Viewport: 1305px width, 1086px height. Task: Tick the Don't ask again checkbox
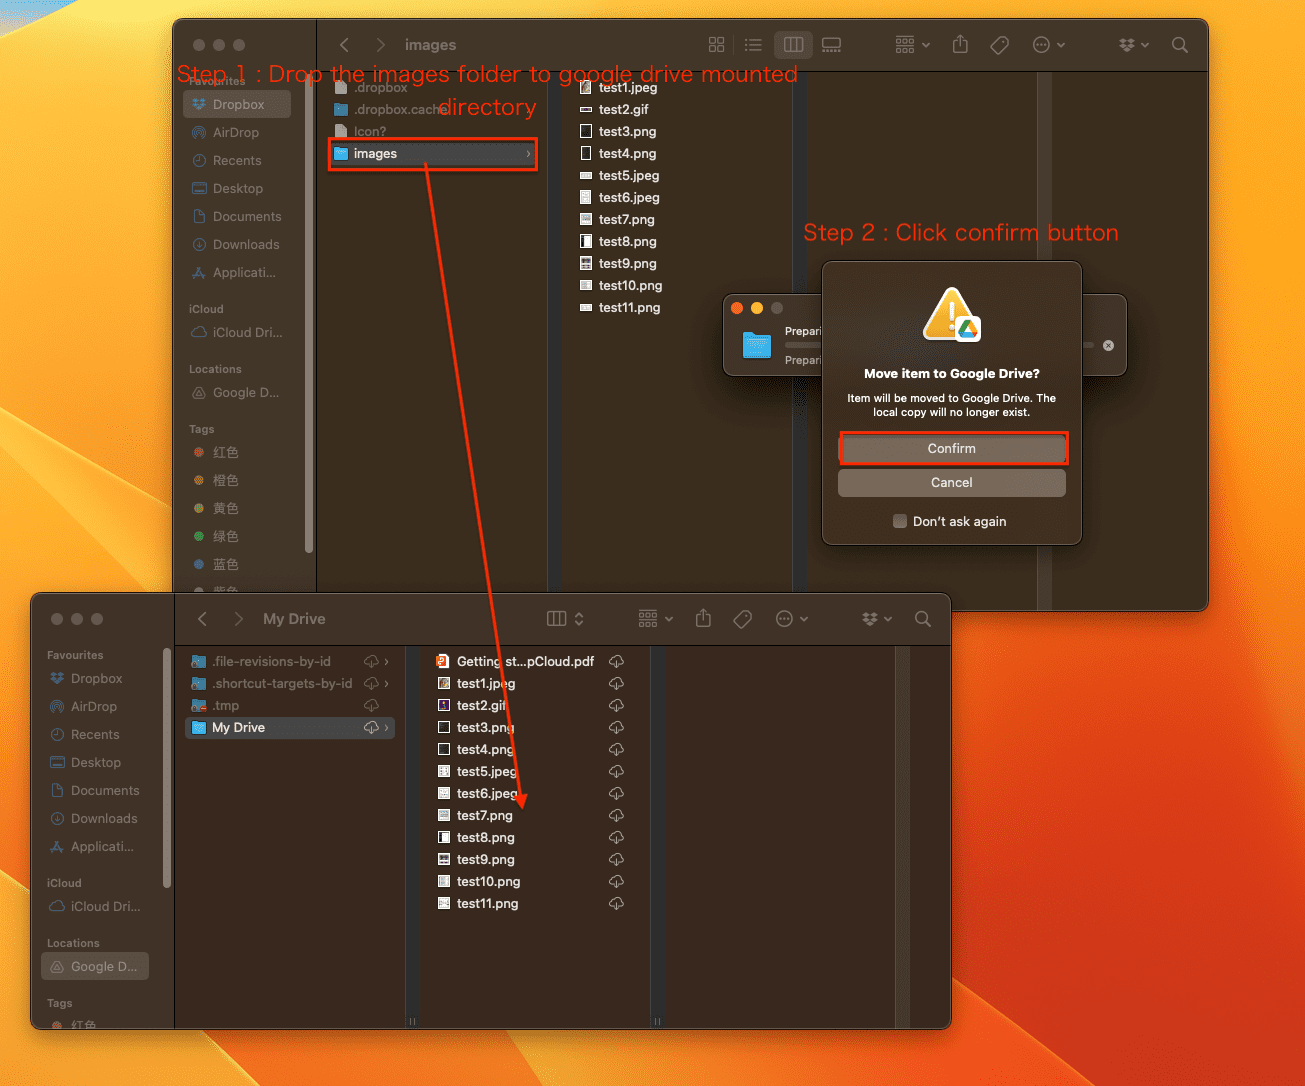click(x=900, y=521)
